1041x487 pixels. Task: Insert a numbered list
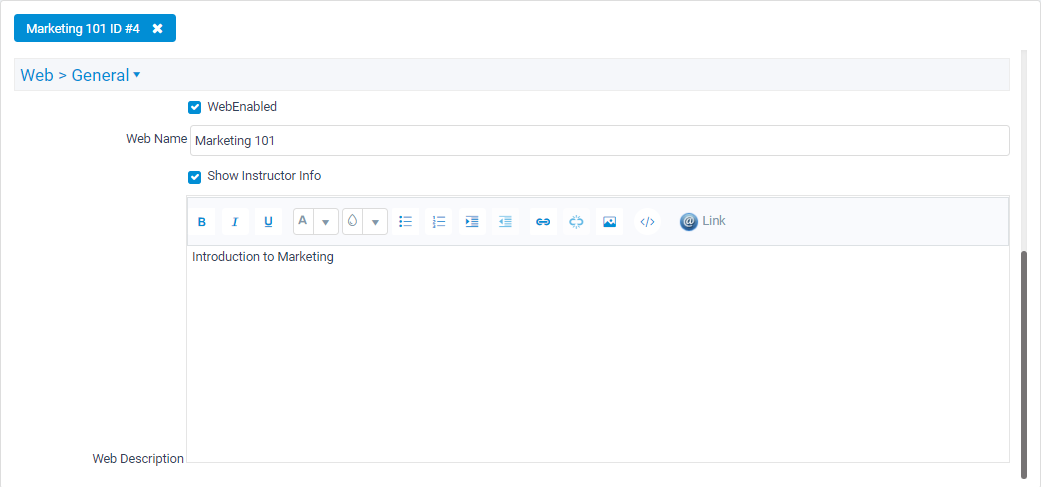pos(439,222)
